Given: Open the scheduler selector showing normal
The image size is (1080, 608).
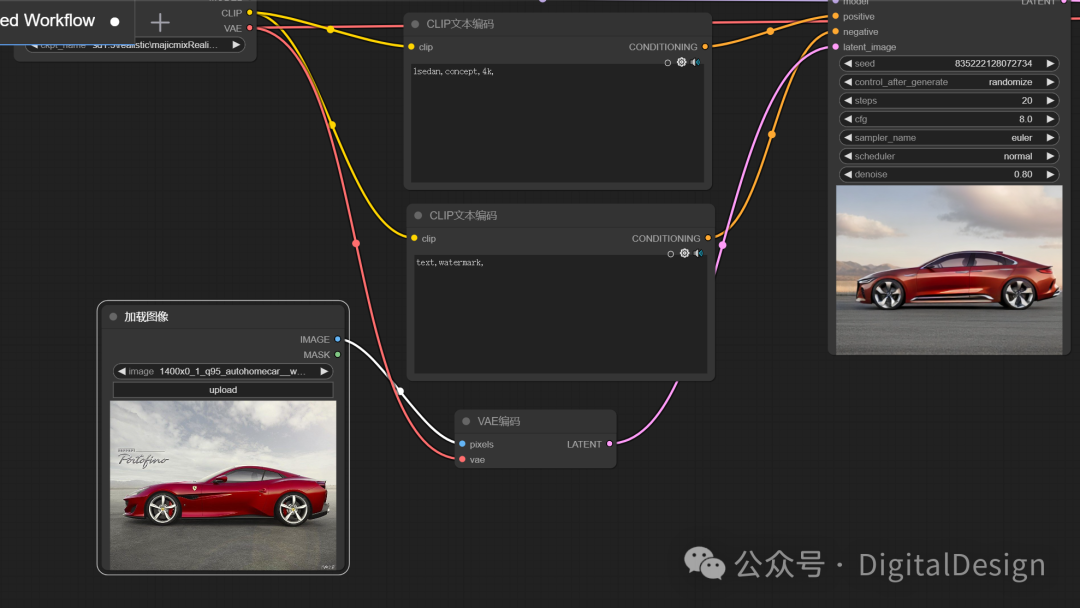Looking at the screenshot, I should pyautogui.click(x=948, y=155).
